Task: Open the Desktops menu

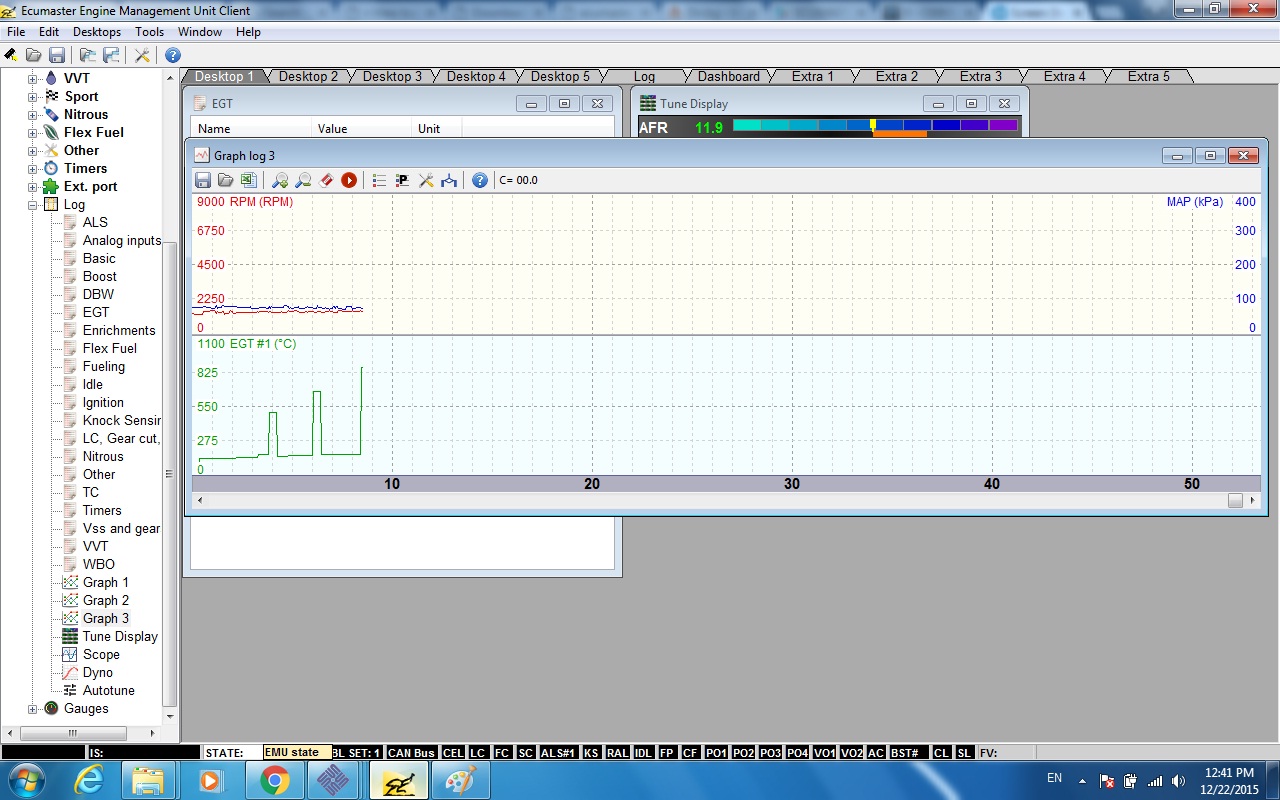Action: click(97, 32)
